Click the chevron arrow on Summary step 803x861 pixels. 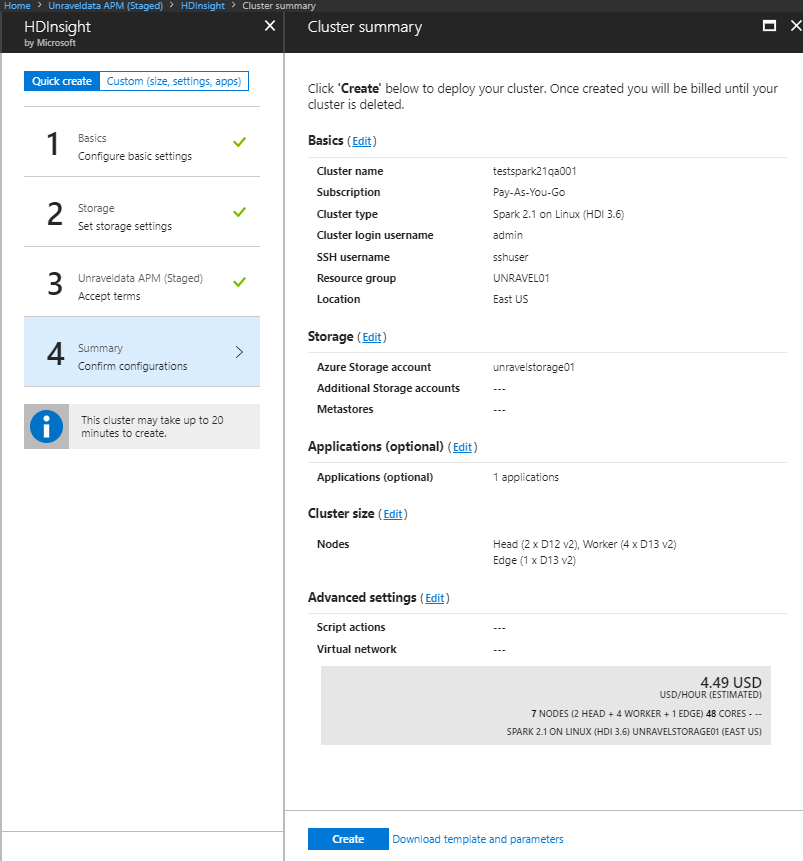click(239, 352)
